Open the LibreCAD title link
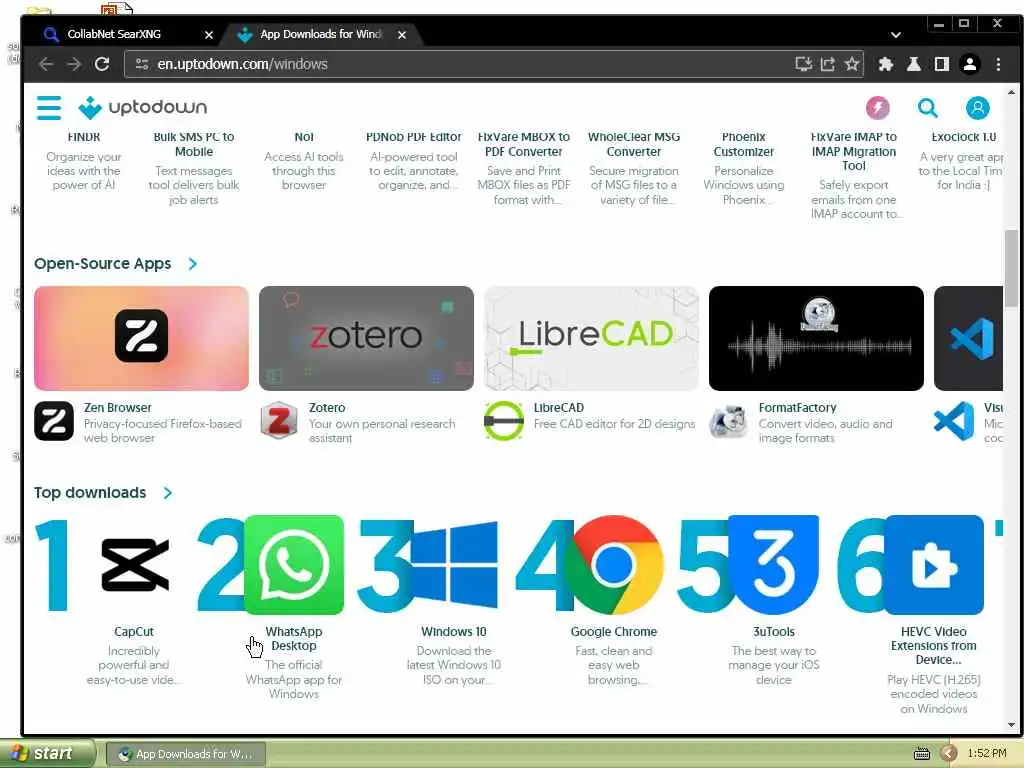Viewport: 1024px width, 768px height. pos(559,408)
